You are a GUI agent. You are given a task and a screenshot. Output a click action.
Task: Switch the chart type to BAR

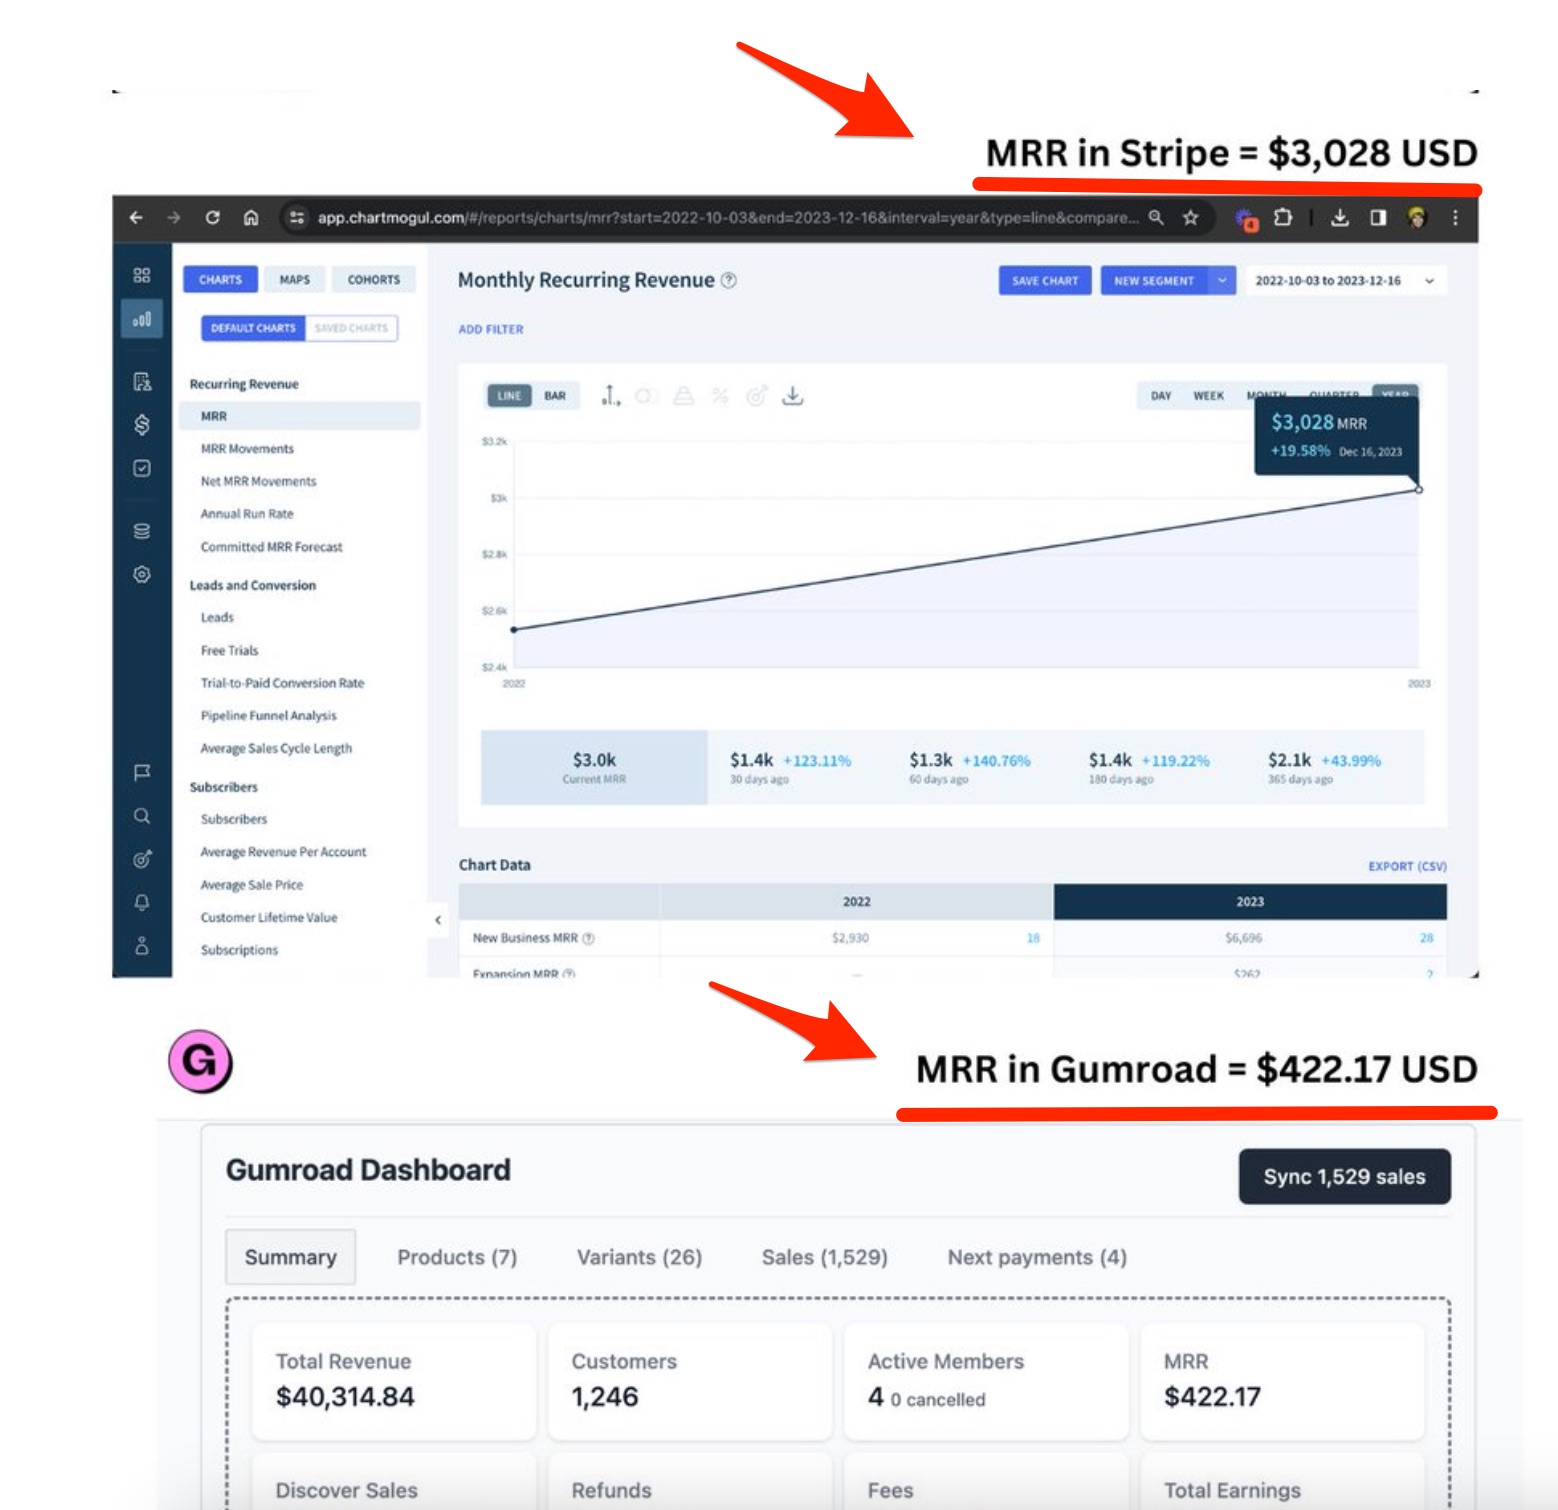(x=555, y=396)
